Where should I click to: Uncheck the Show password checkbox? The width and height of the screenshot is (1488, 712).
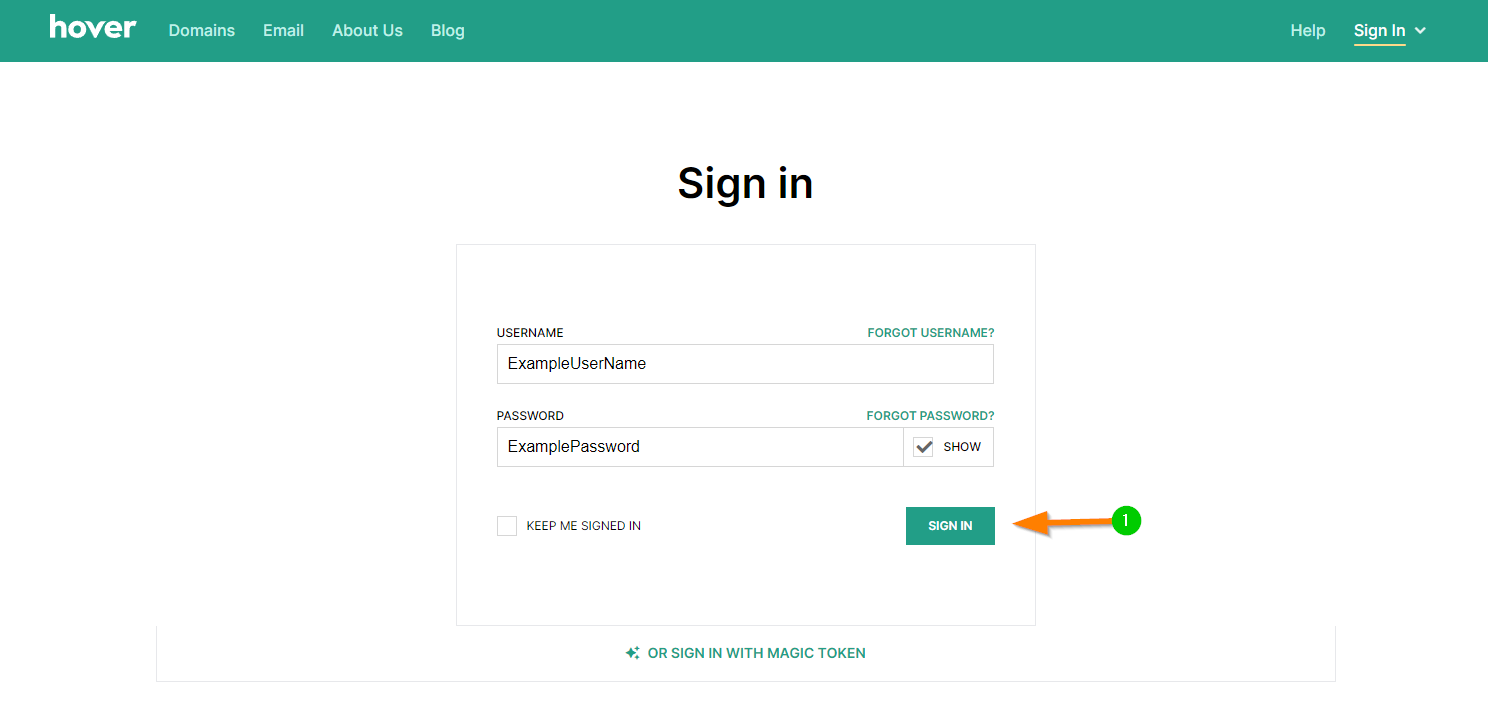924,447
